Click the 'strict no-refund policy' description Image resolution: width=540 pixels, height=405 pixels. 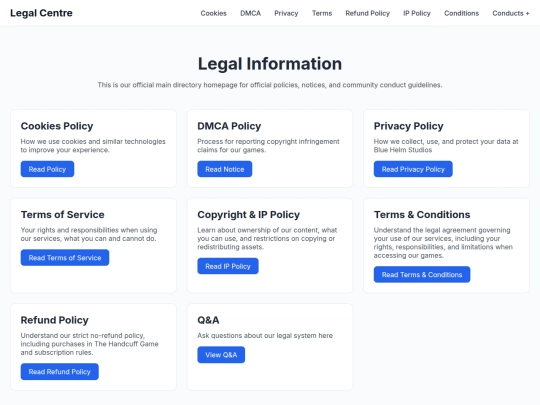90,344
